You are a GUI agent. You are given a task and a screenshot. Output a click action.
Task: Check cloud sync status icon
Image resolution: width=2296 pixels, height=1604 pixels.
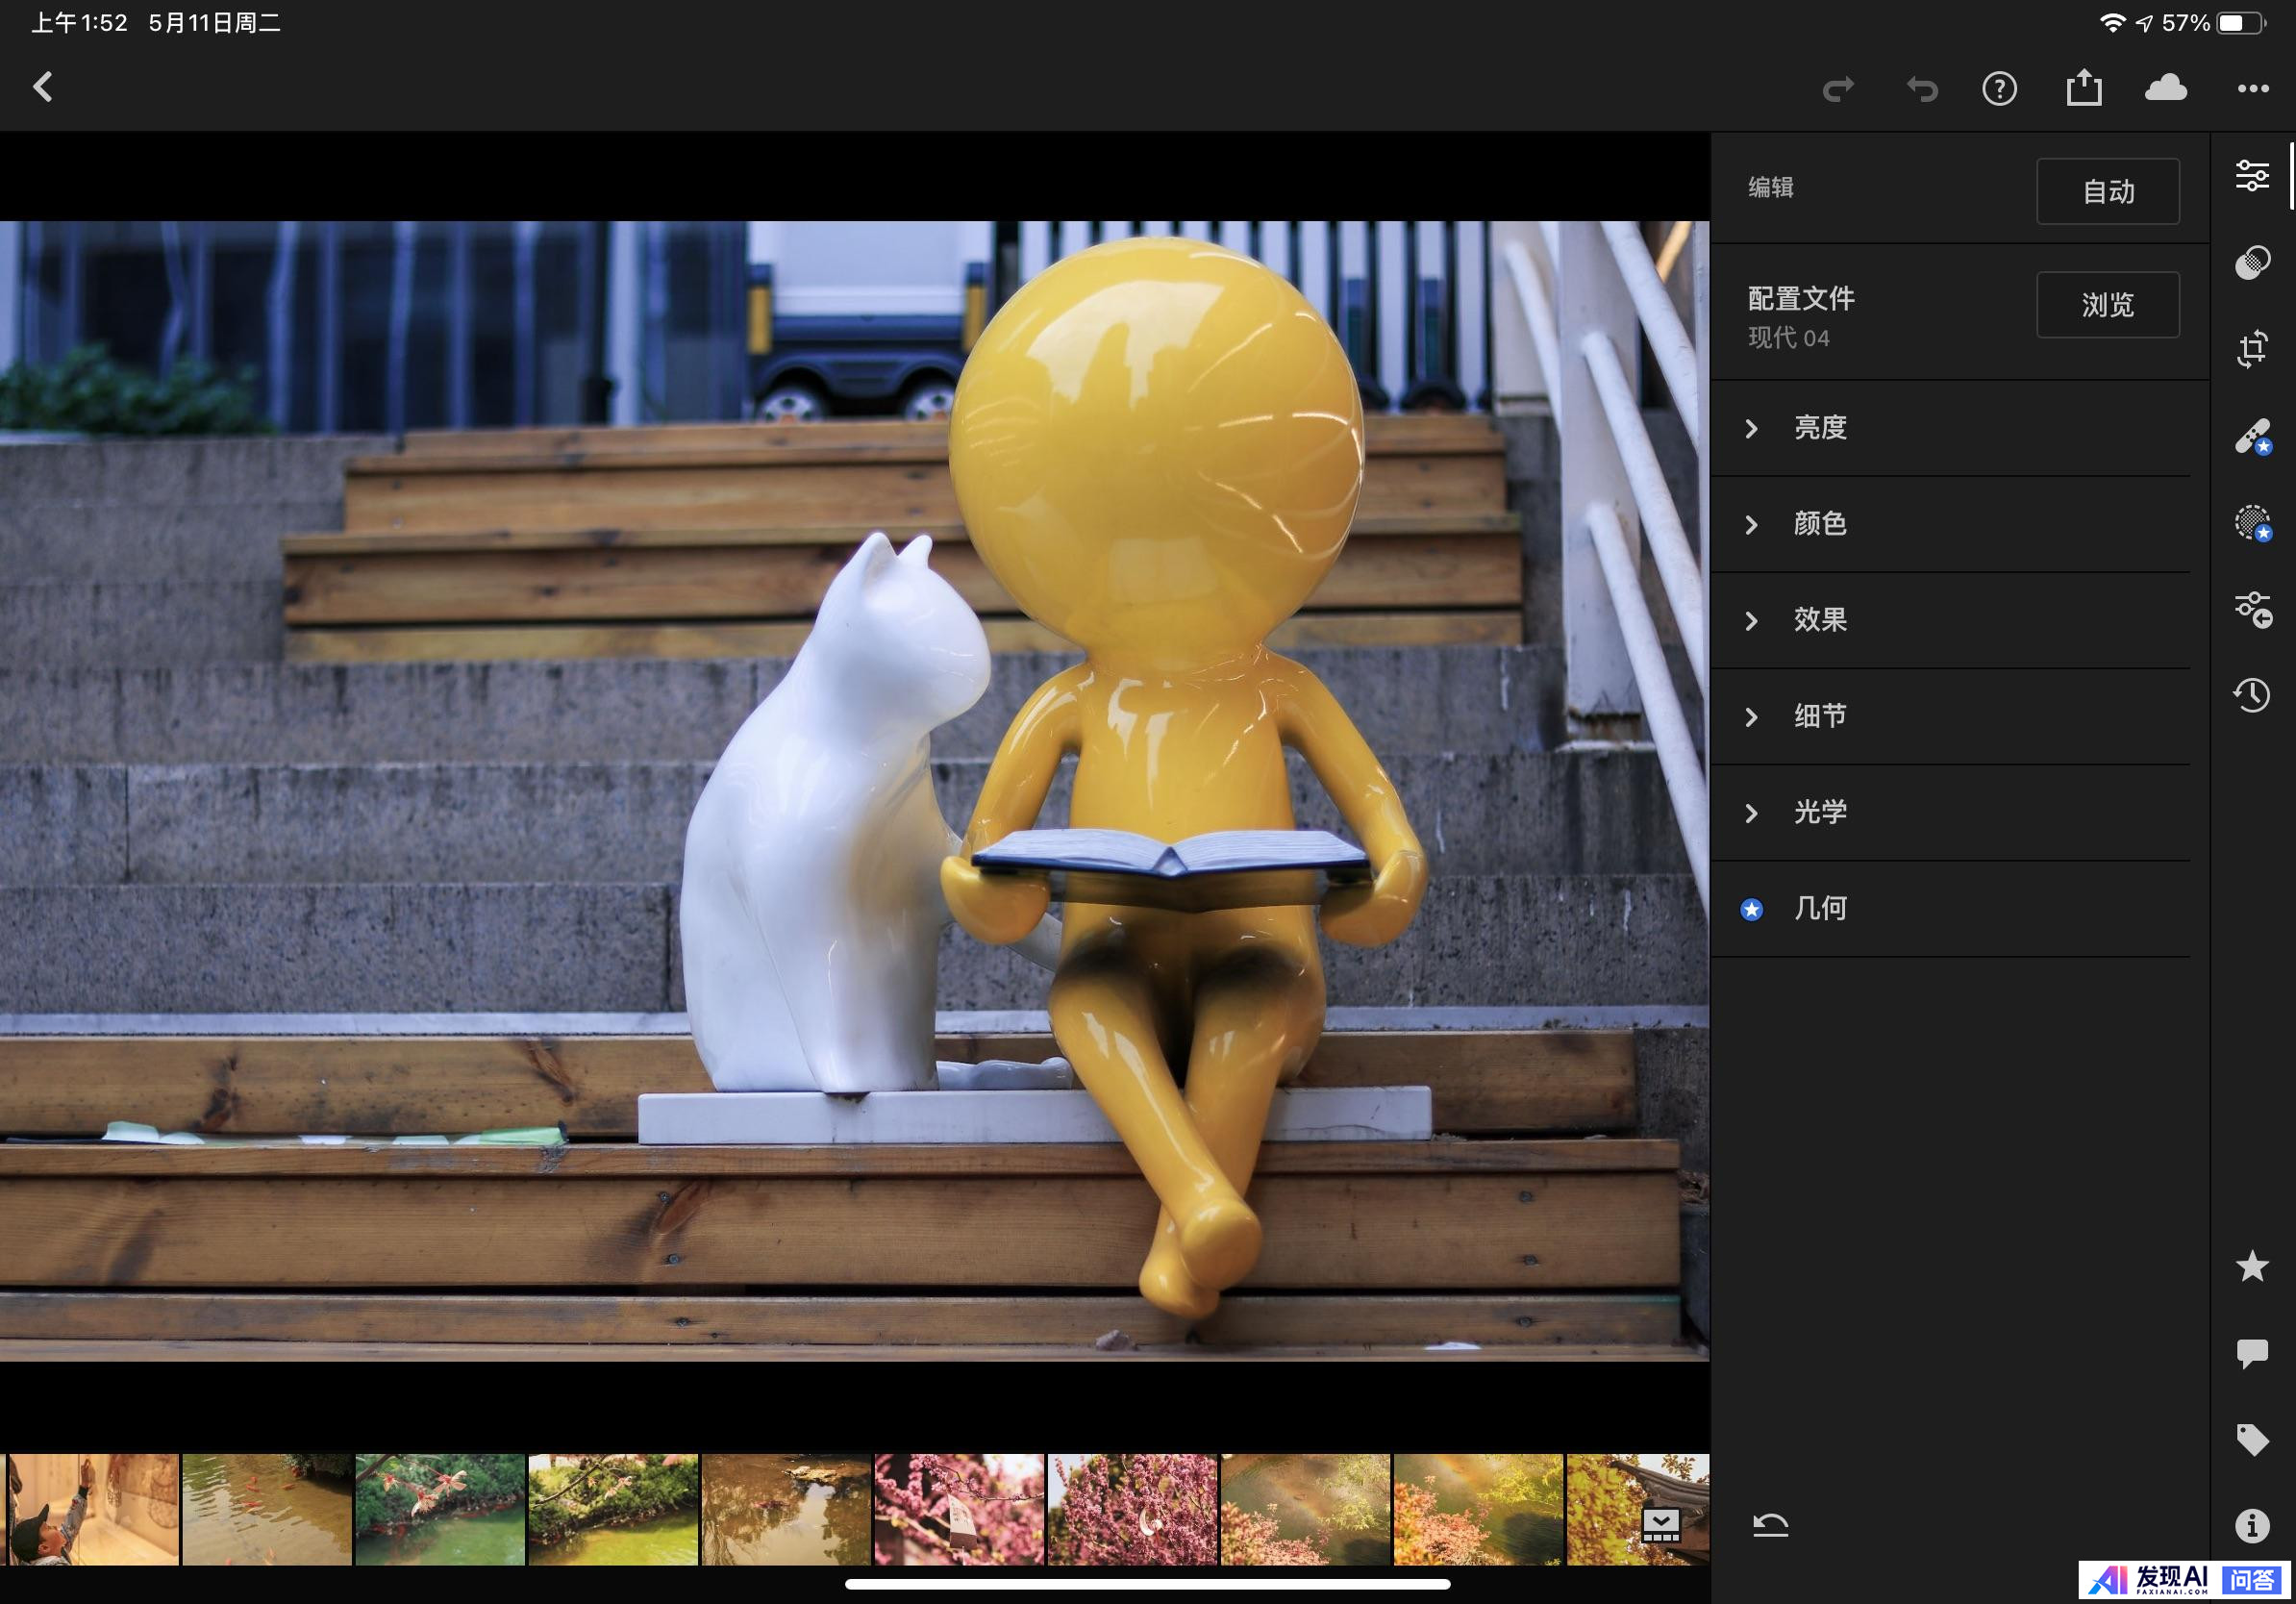(x=2166, y=88)
